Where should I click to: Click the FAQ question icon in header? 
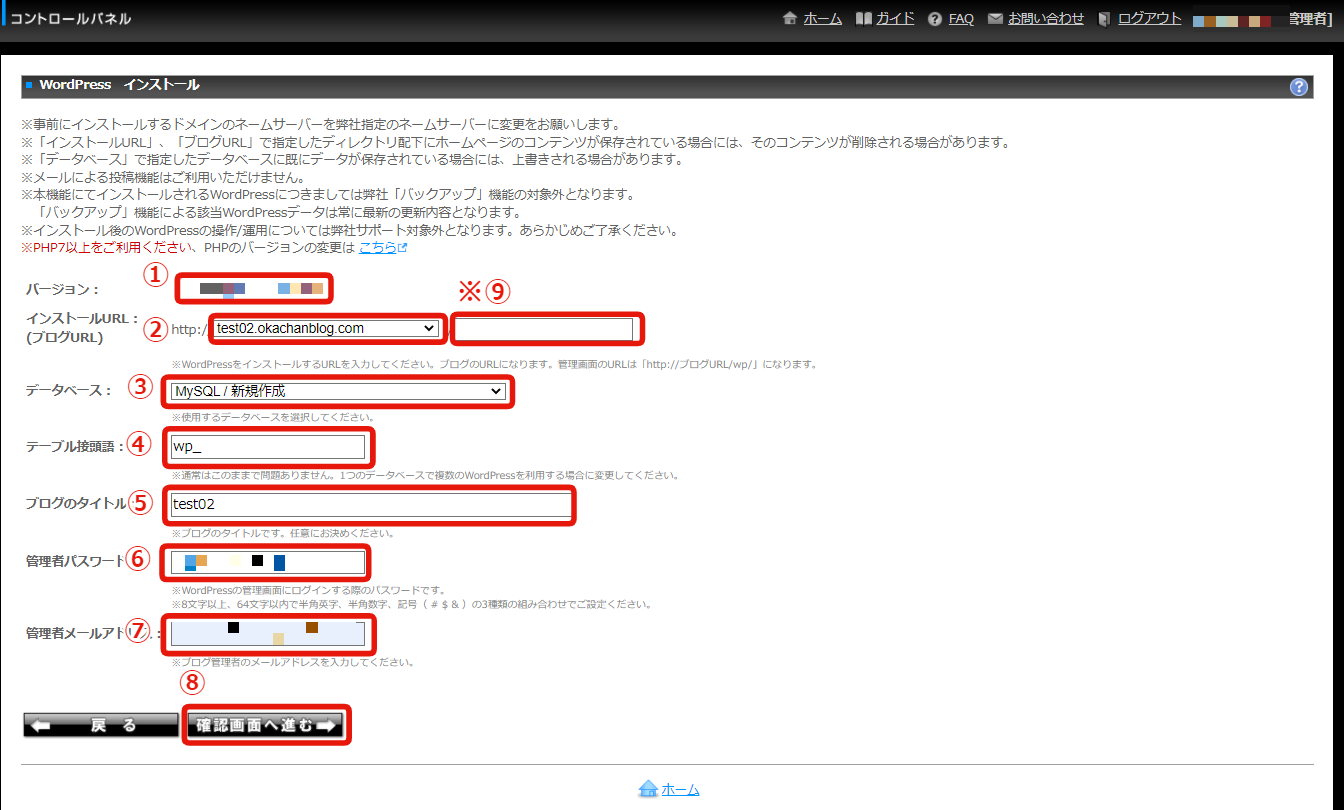pos(935,19)
